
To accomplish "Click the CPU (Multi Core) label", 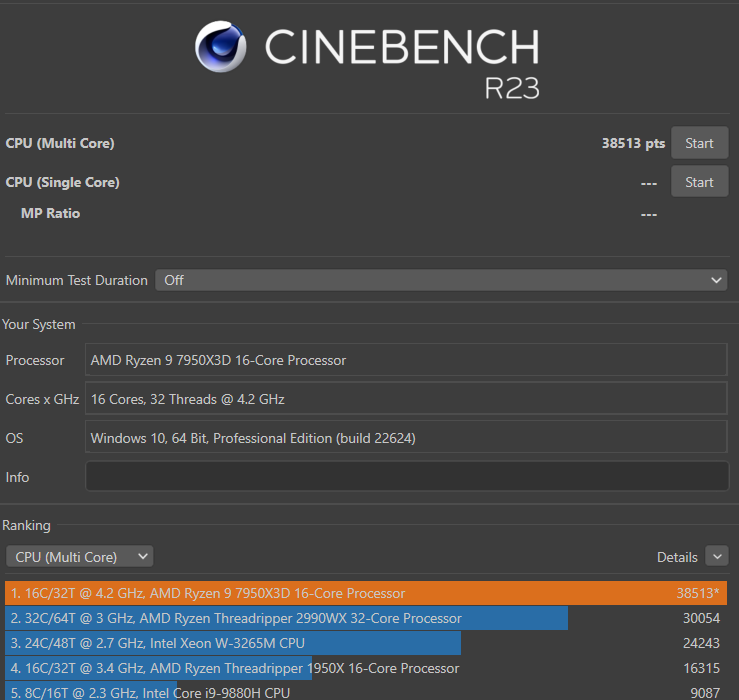I will tap(60, 143).
